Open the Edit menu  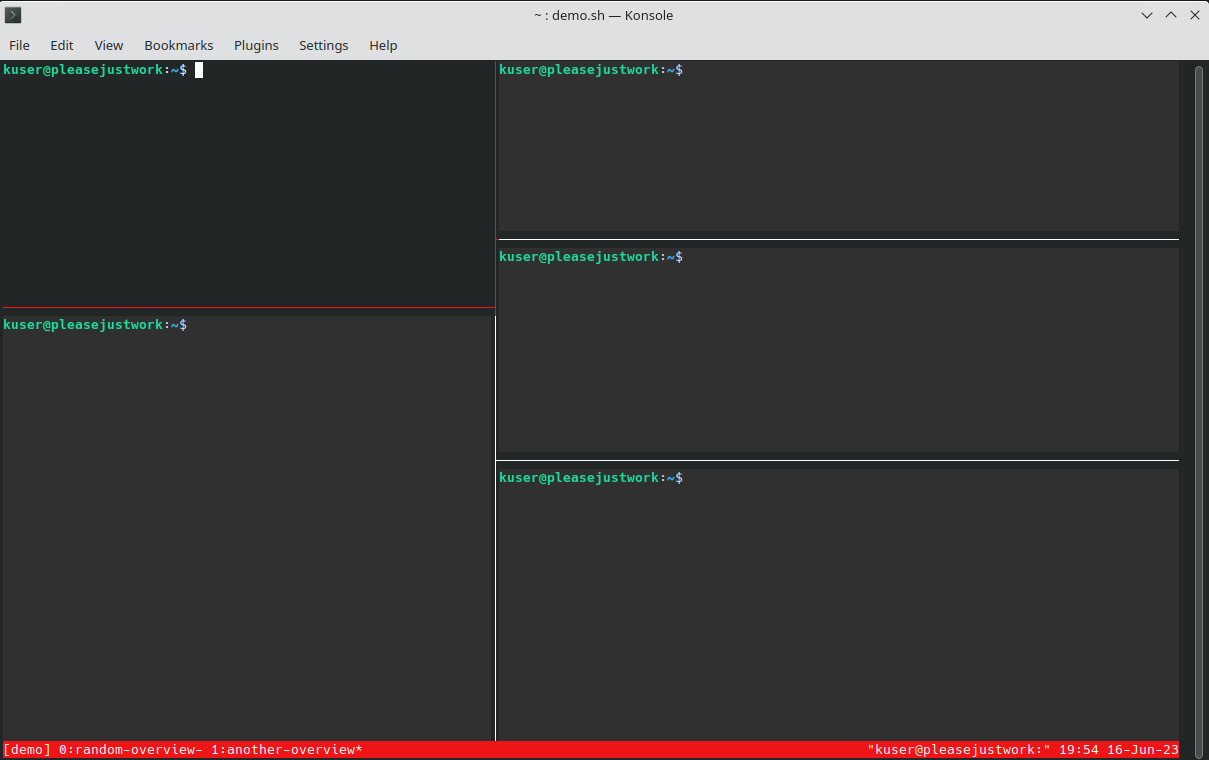(x=62, y=45)
